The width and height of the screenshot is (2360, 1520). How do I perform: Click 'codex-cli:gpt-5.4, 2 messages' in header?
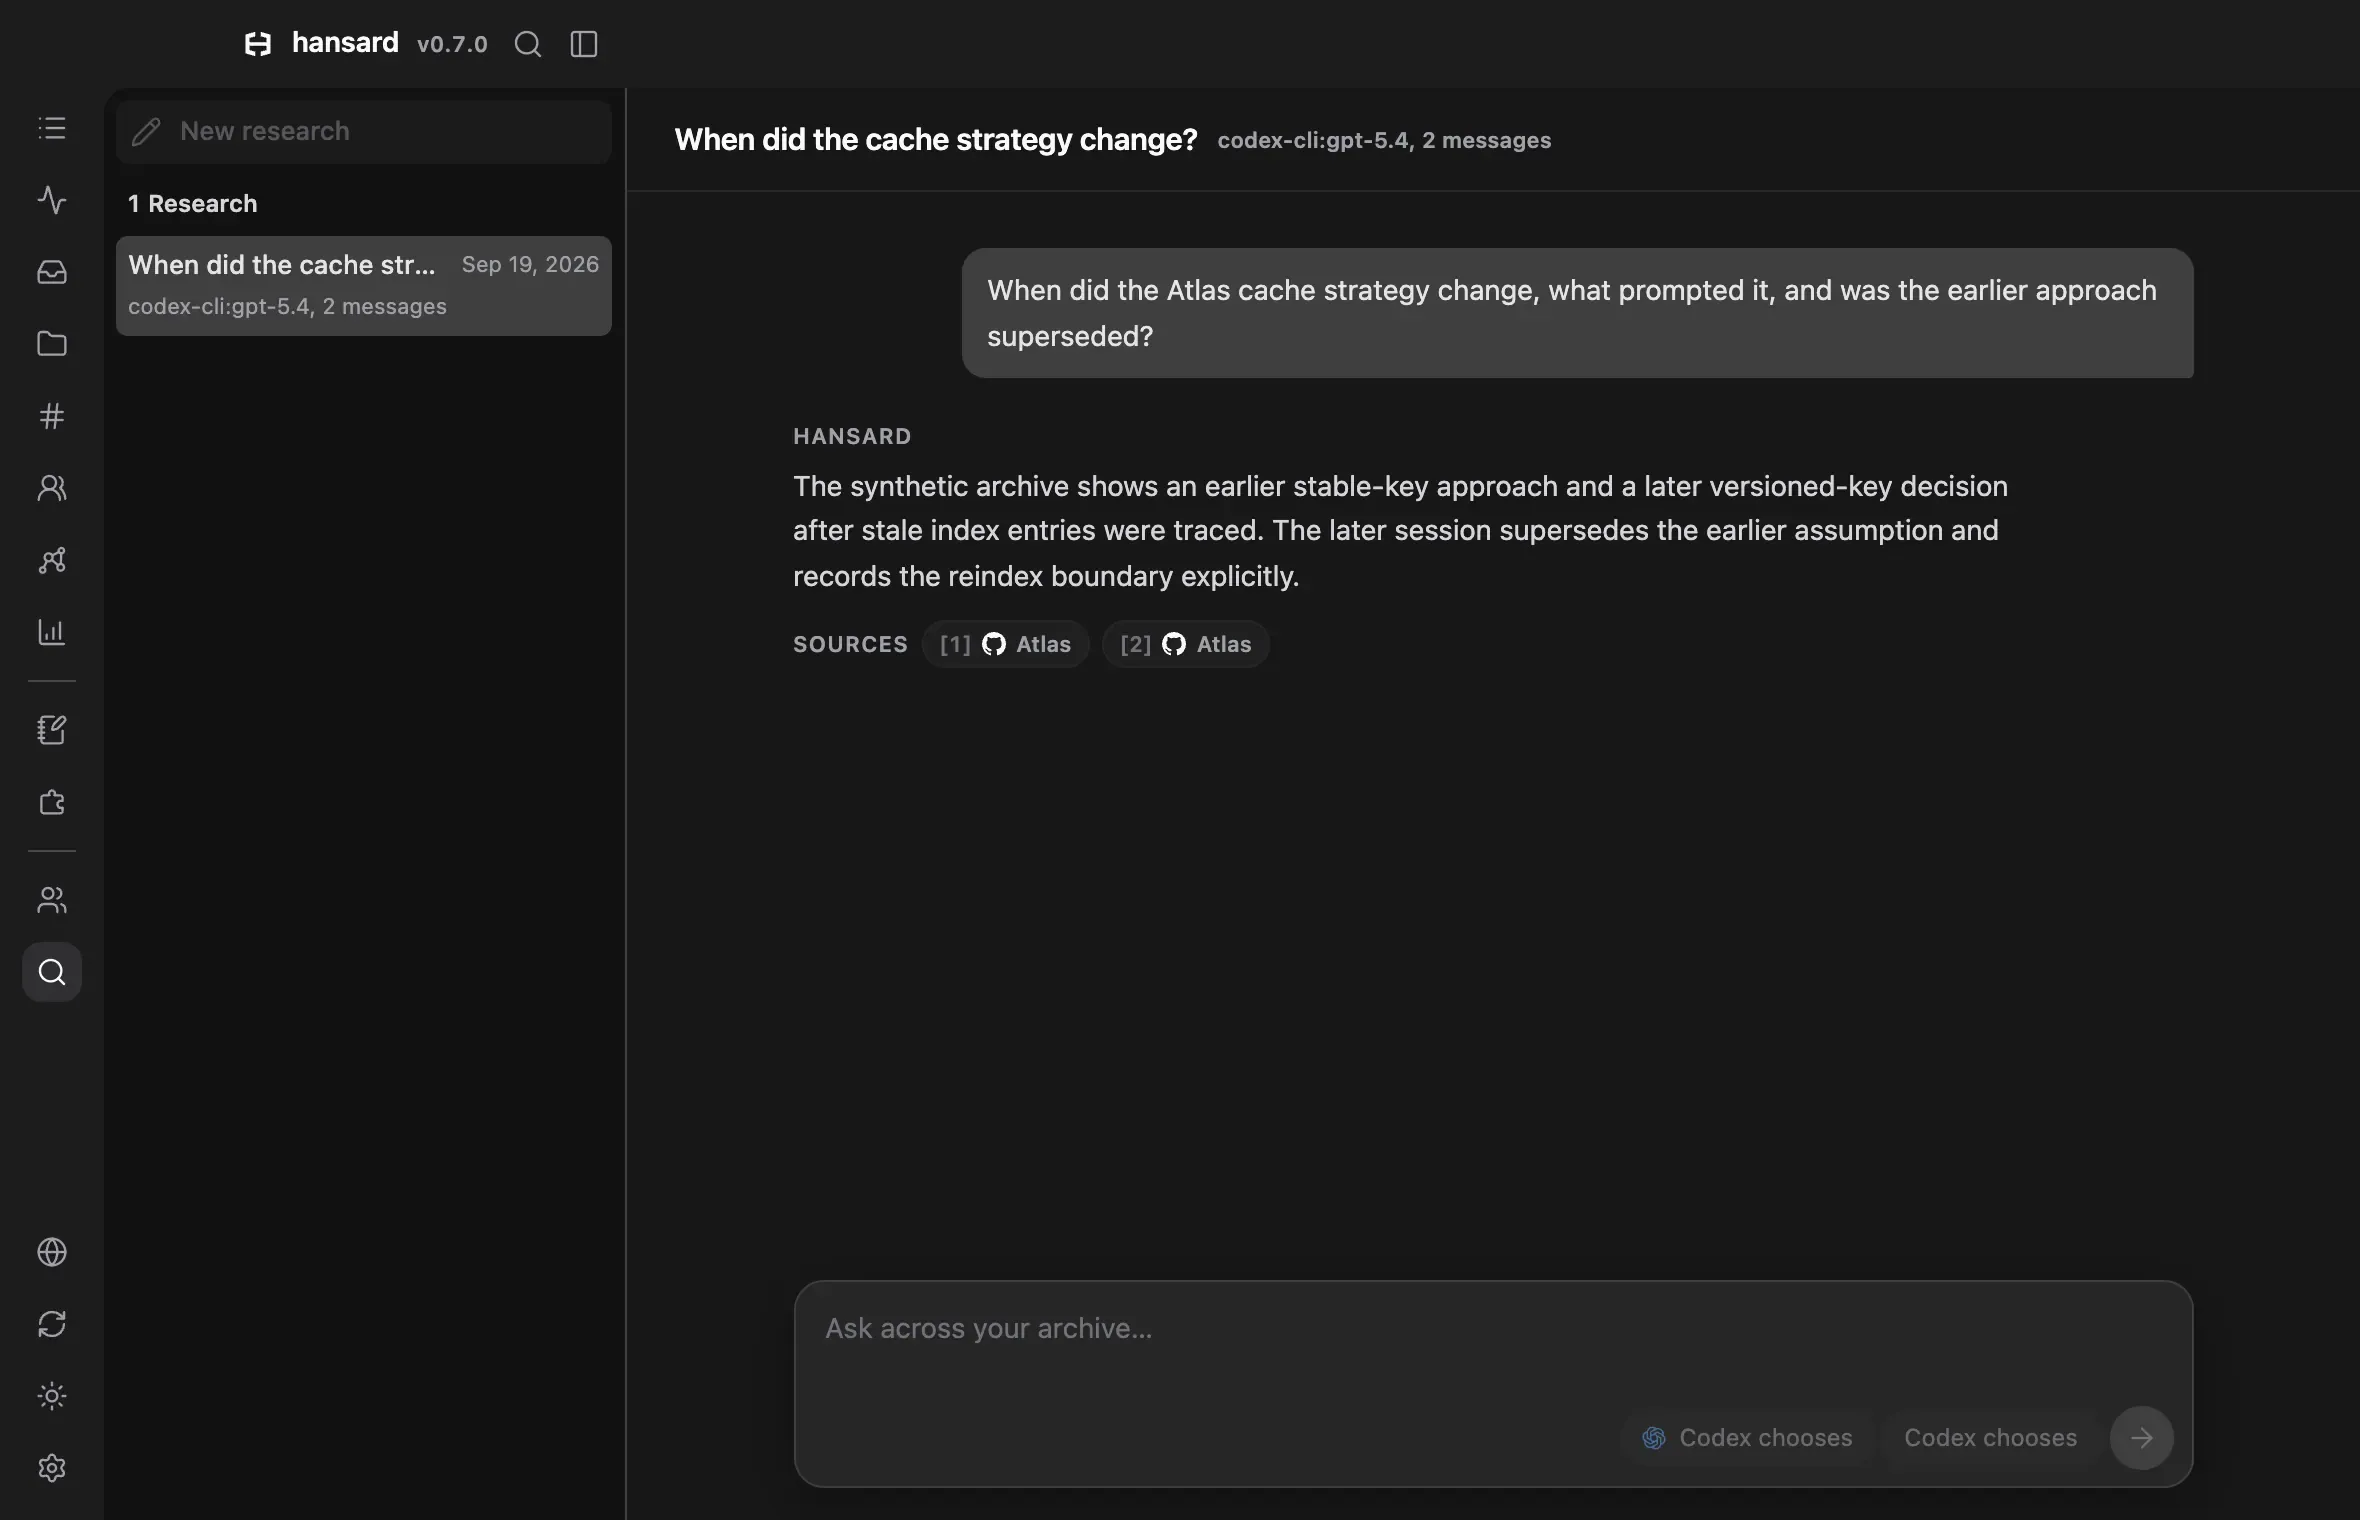click(1384, 141)
